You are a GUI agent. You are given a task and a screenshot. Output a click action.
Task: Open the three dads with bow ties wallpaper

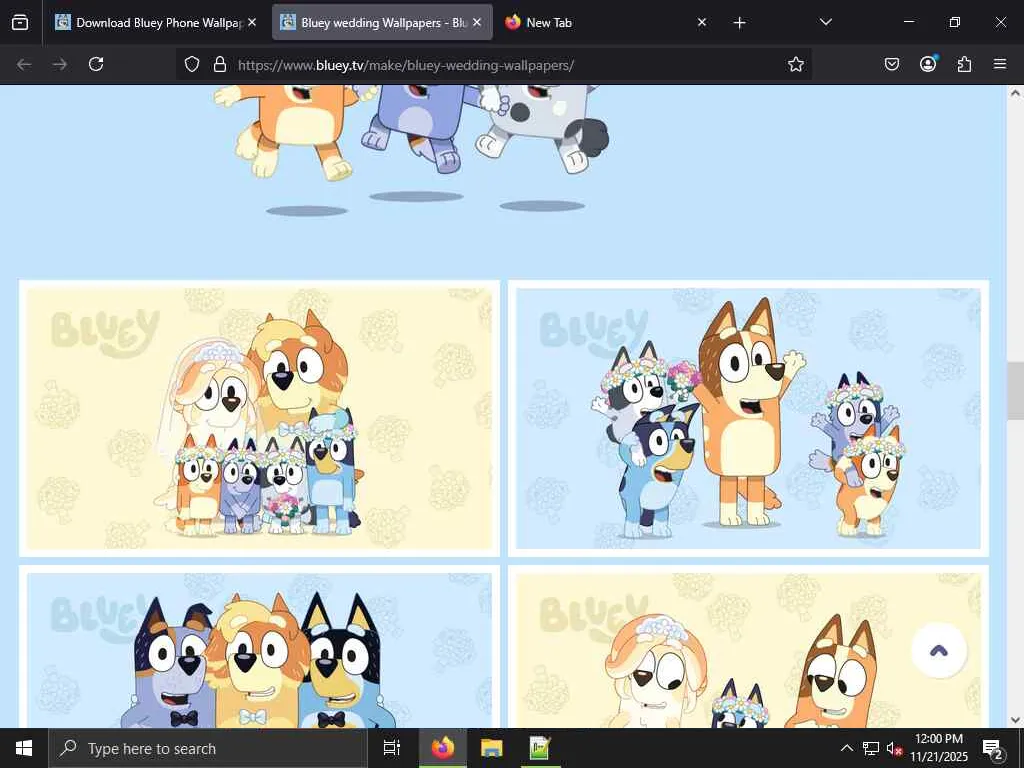259,647
